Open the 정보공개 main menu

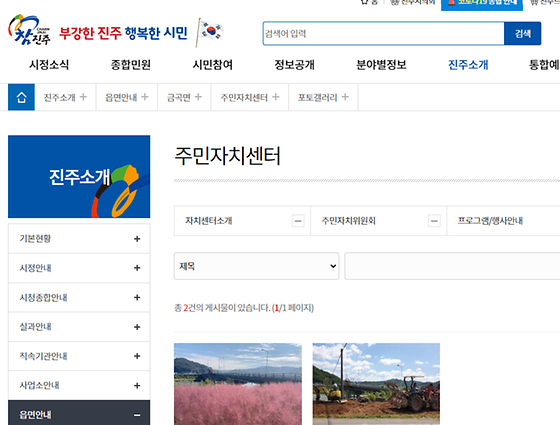pyautogui.click(x=295, y=65)
